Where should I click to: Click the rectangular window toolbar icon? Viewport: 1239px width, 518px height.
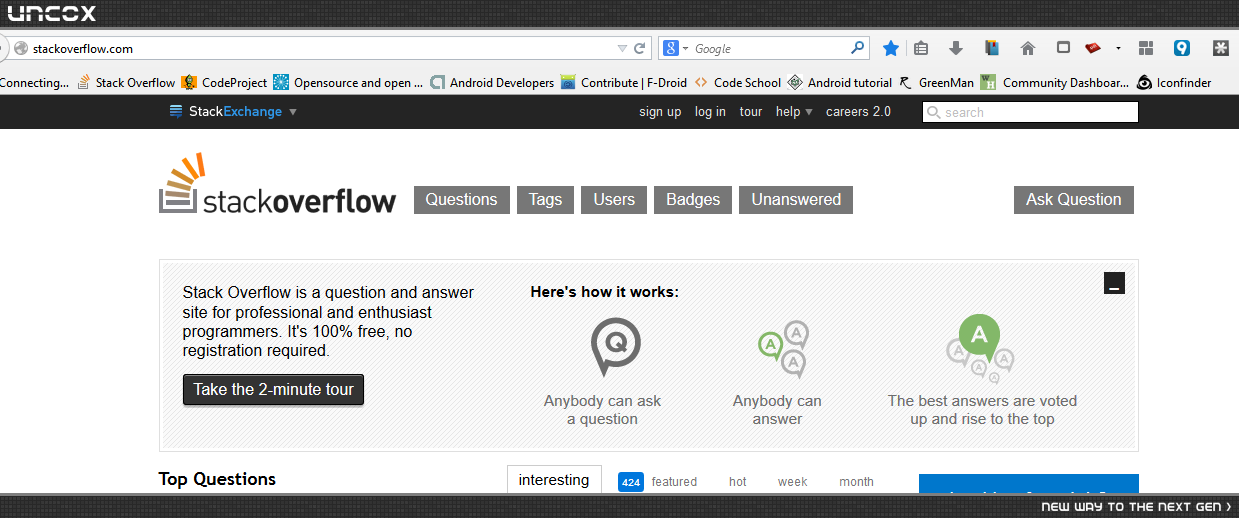(x=1063, y=47)
